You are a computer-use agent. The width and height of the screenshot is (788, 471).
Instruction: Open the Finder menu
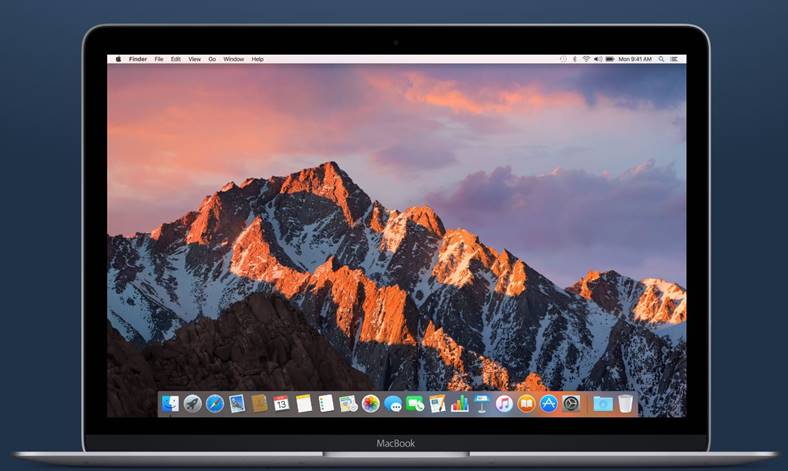click(x=138, y=59)
